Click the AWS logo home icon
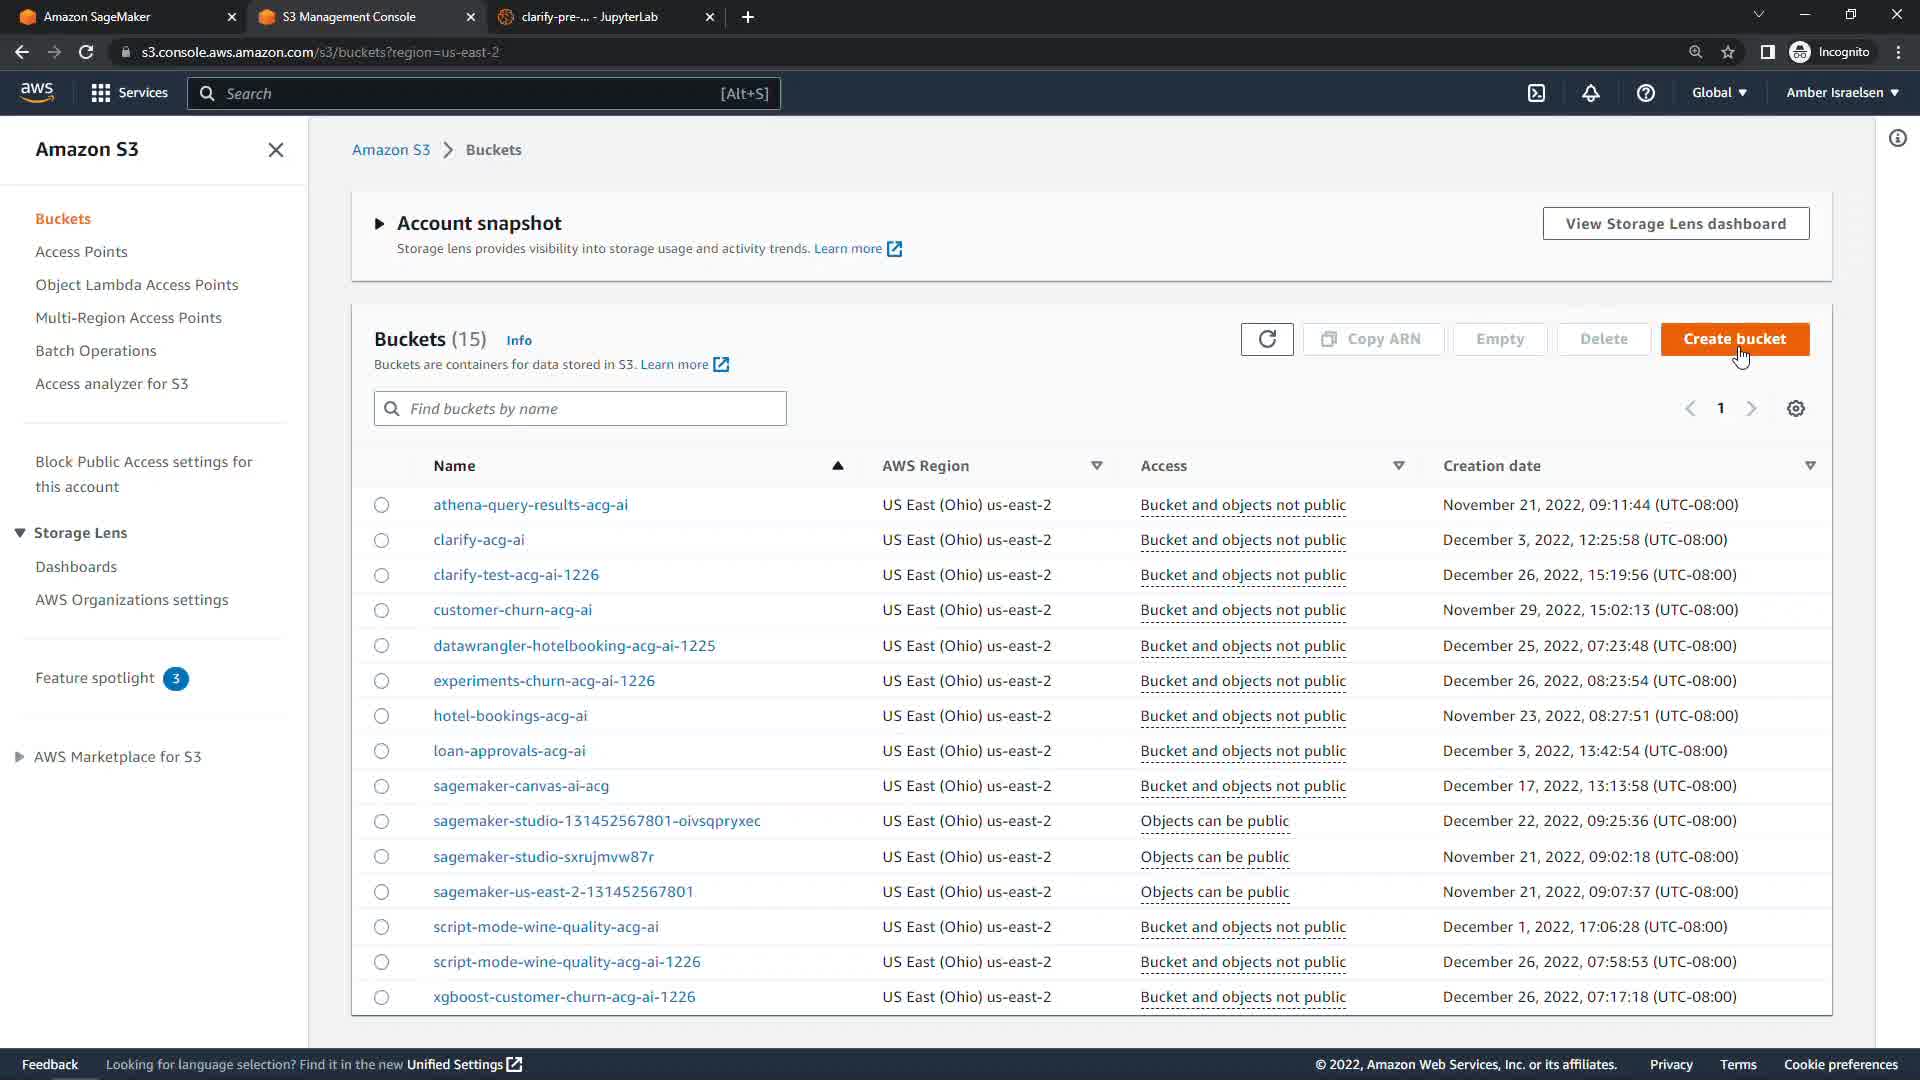 (37, 92)
